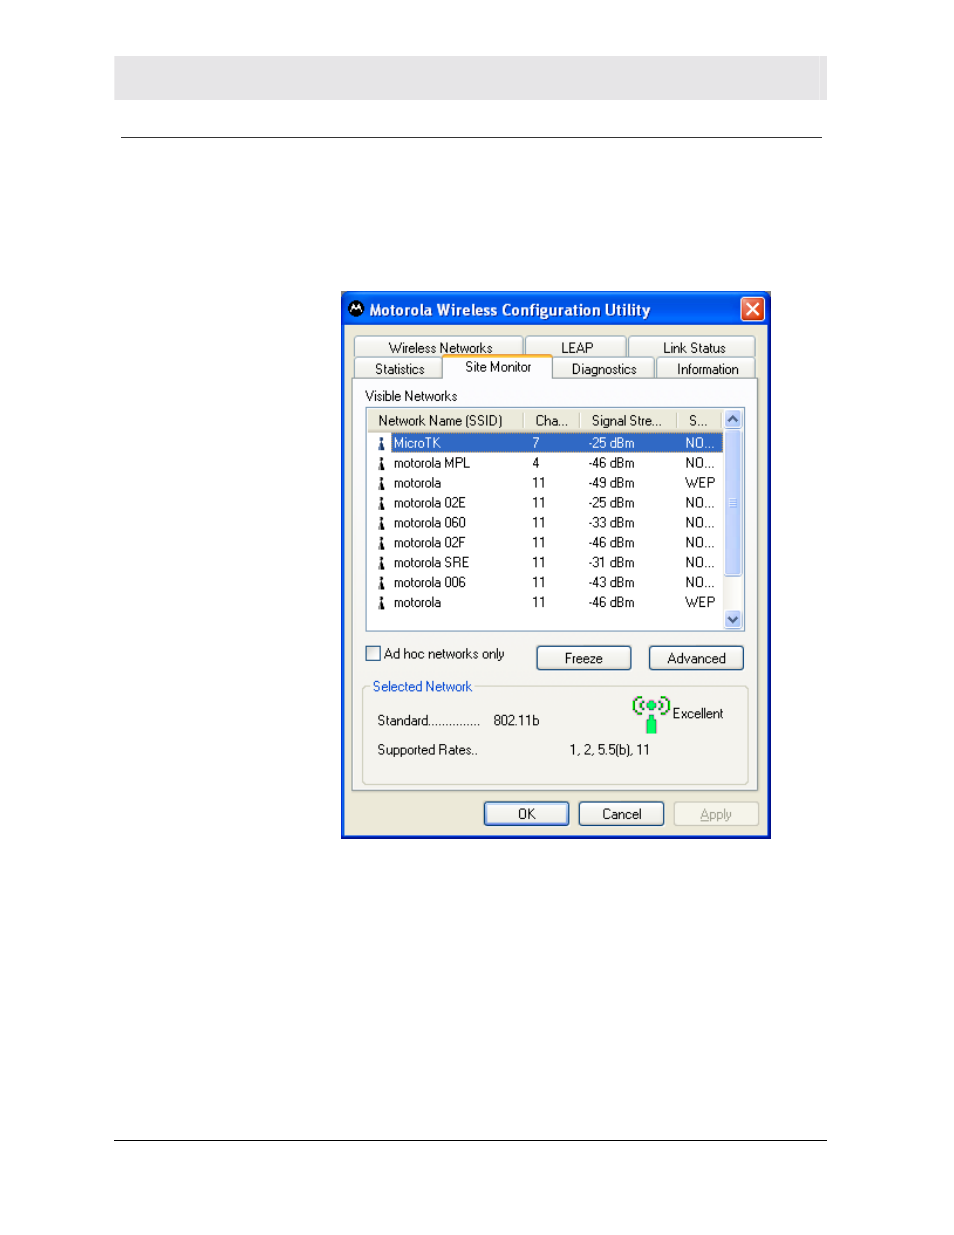Image resolution: width=954 pixels, height=1235 pixels.
Task: Switch to the Wireless Networks tab
Action: 439,347
